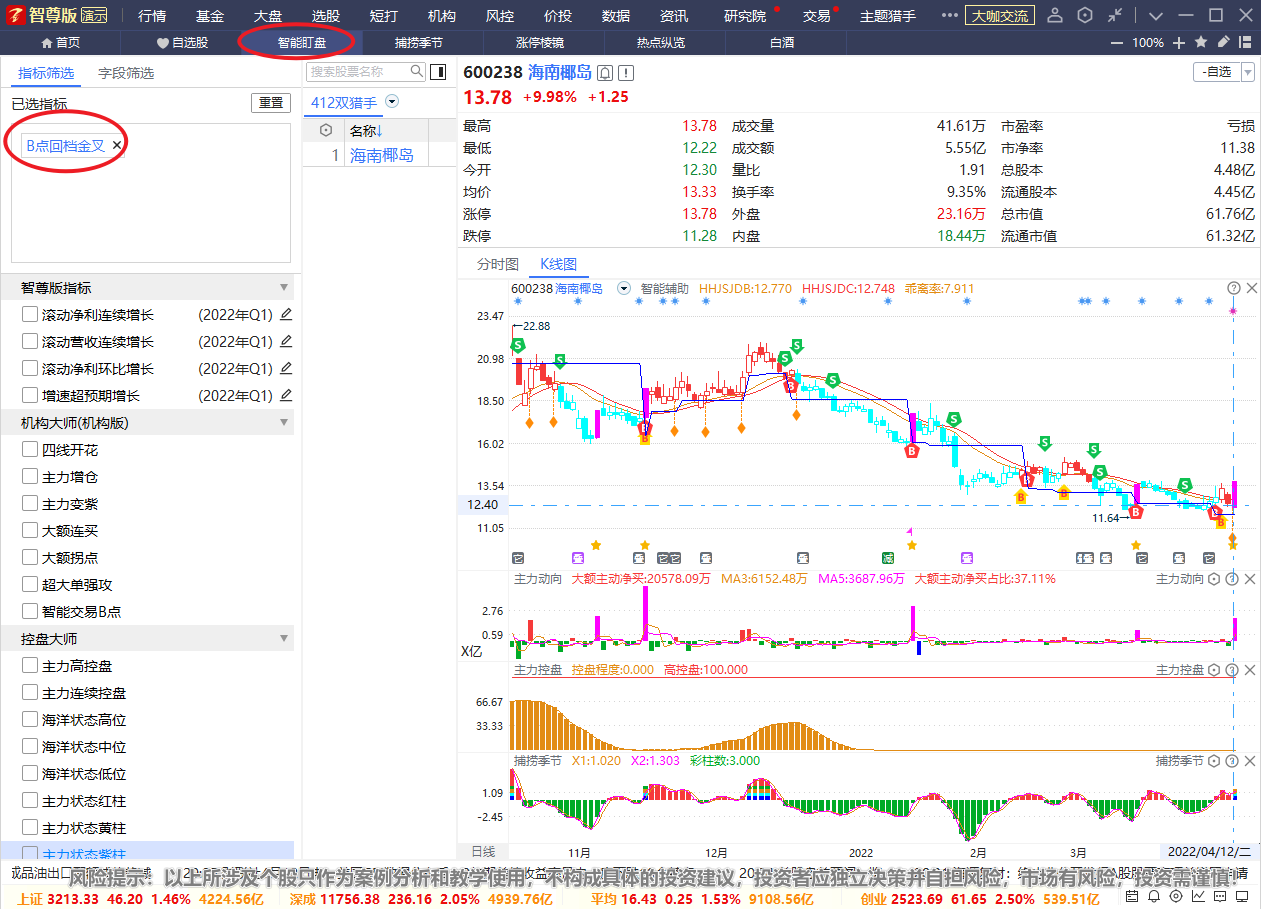Click the exclamation info icon beside 海南椰岛
Image resolution: width=1261 pixels, height=909 pixels.
click(626, 73)
